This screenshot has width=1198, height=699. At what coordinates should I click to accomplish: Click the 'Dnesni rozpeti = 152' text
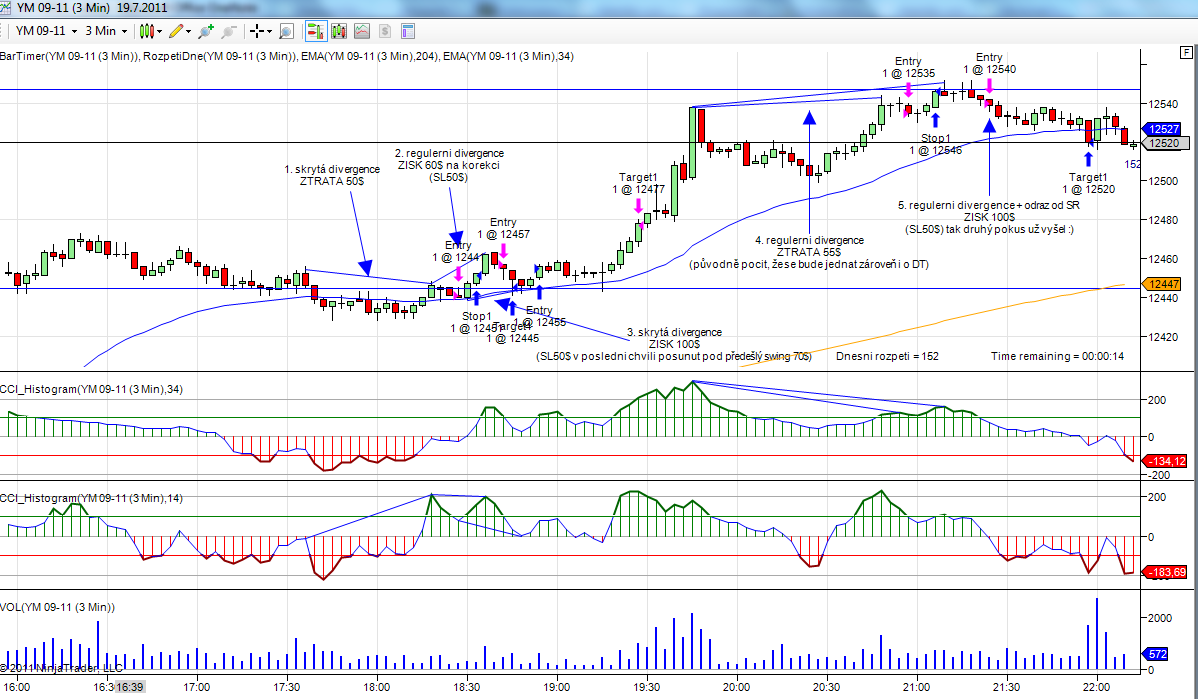tap(887, 356)
